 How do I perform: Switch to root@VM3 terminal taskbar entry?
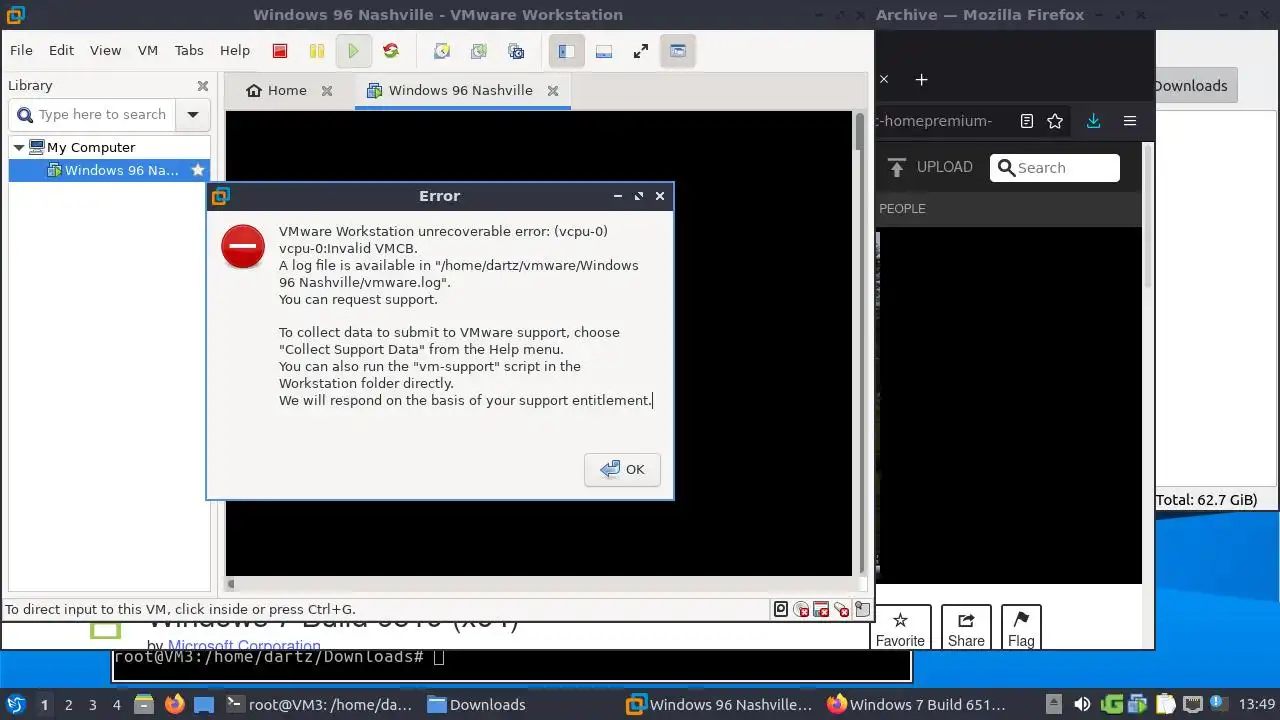[x=320, y=704]
